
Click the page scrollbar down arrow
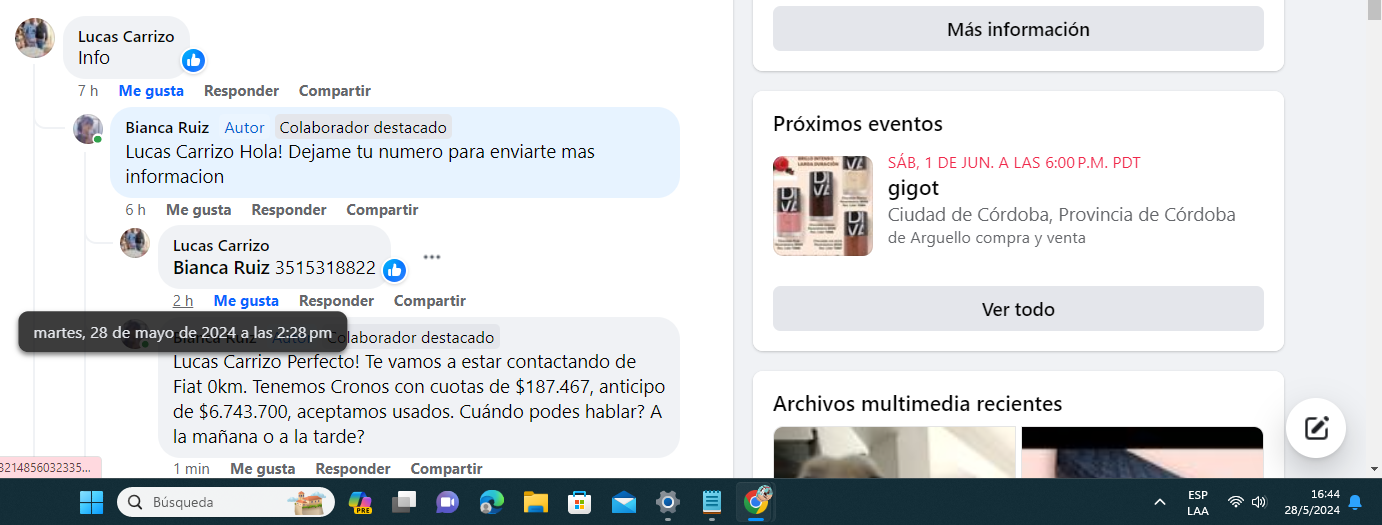[1374, 468]
